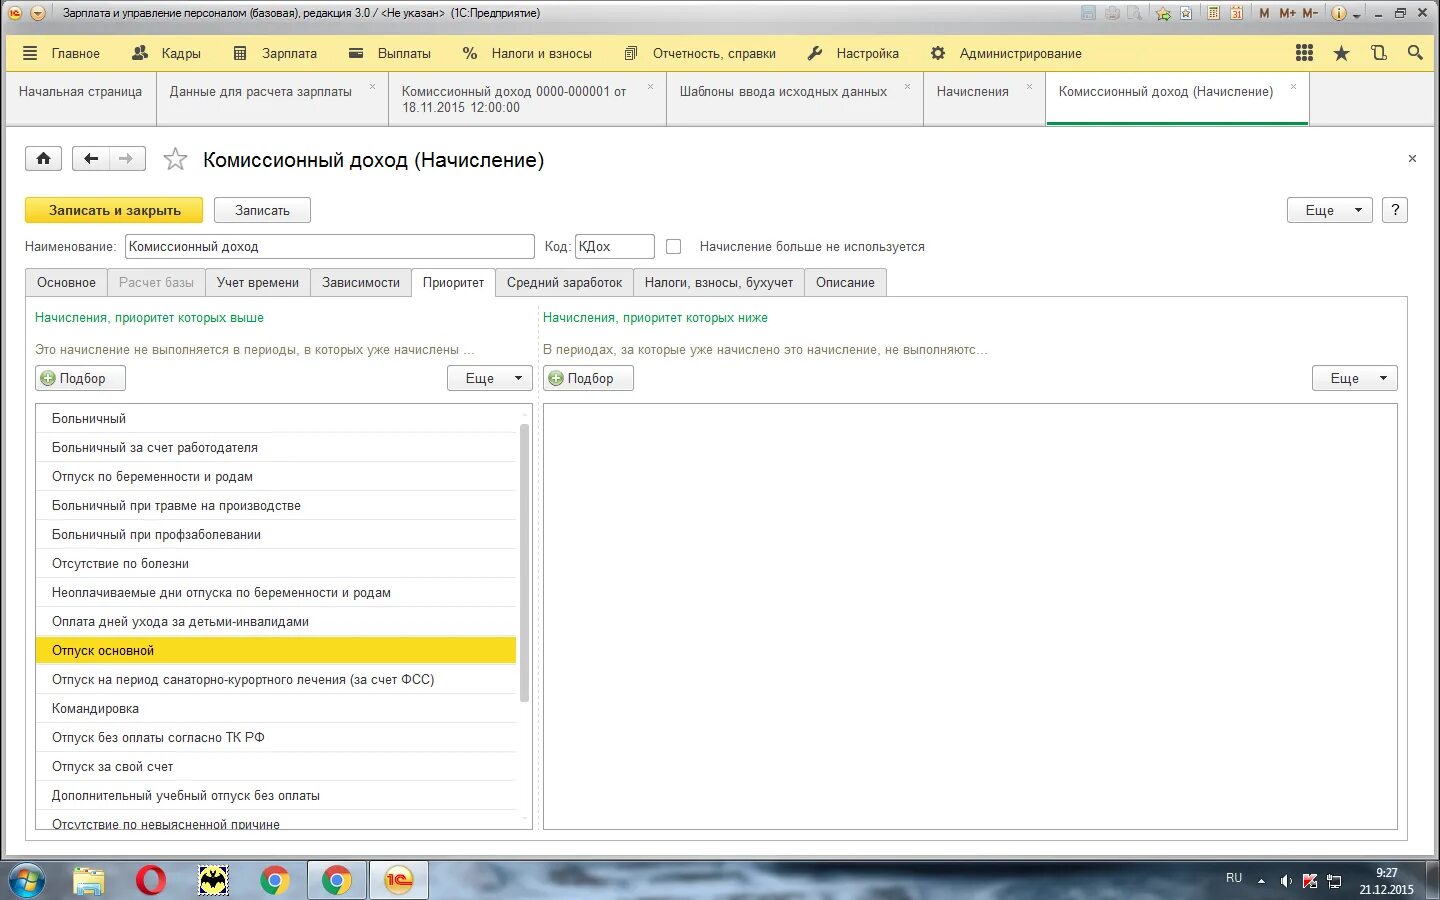Open the dropdown arrow next to the info icon
The height and width of the screenshot is (900, 1440).
coord(1357,14)
